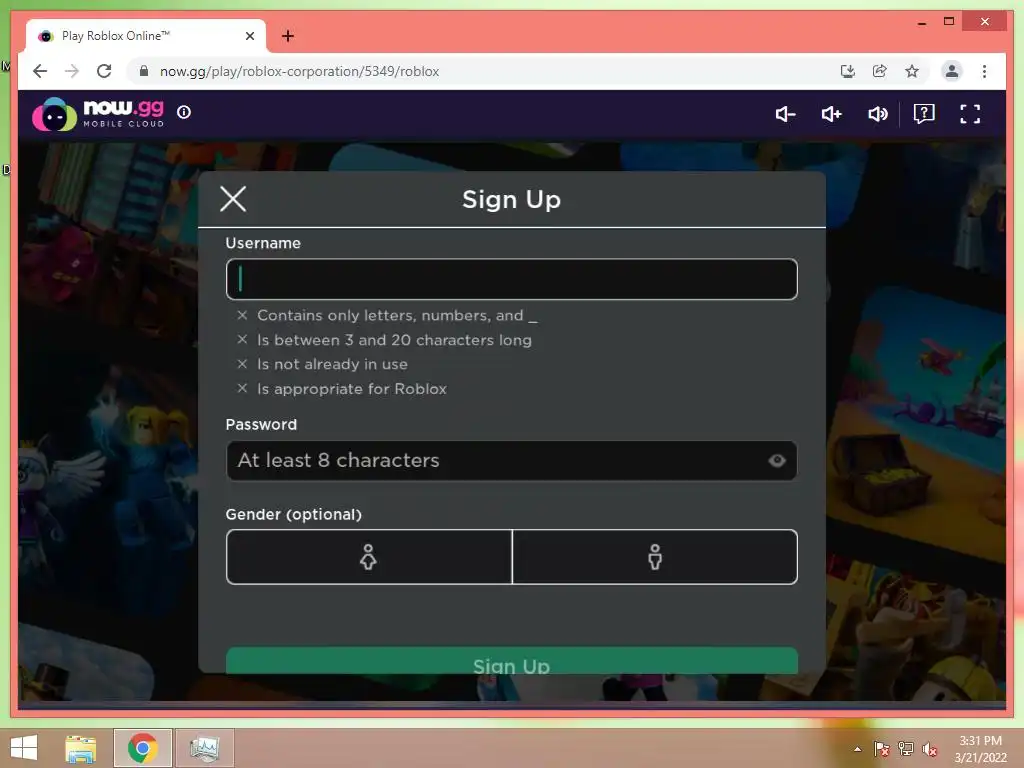Image resolution: width=1024 pixels, height=768 pixels.
Task: Click 'Is appropriate for Roblox' text
Action: 351,389
